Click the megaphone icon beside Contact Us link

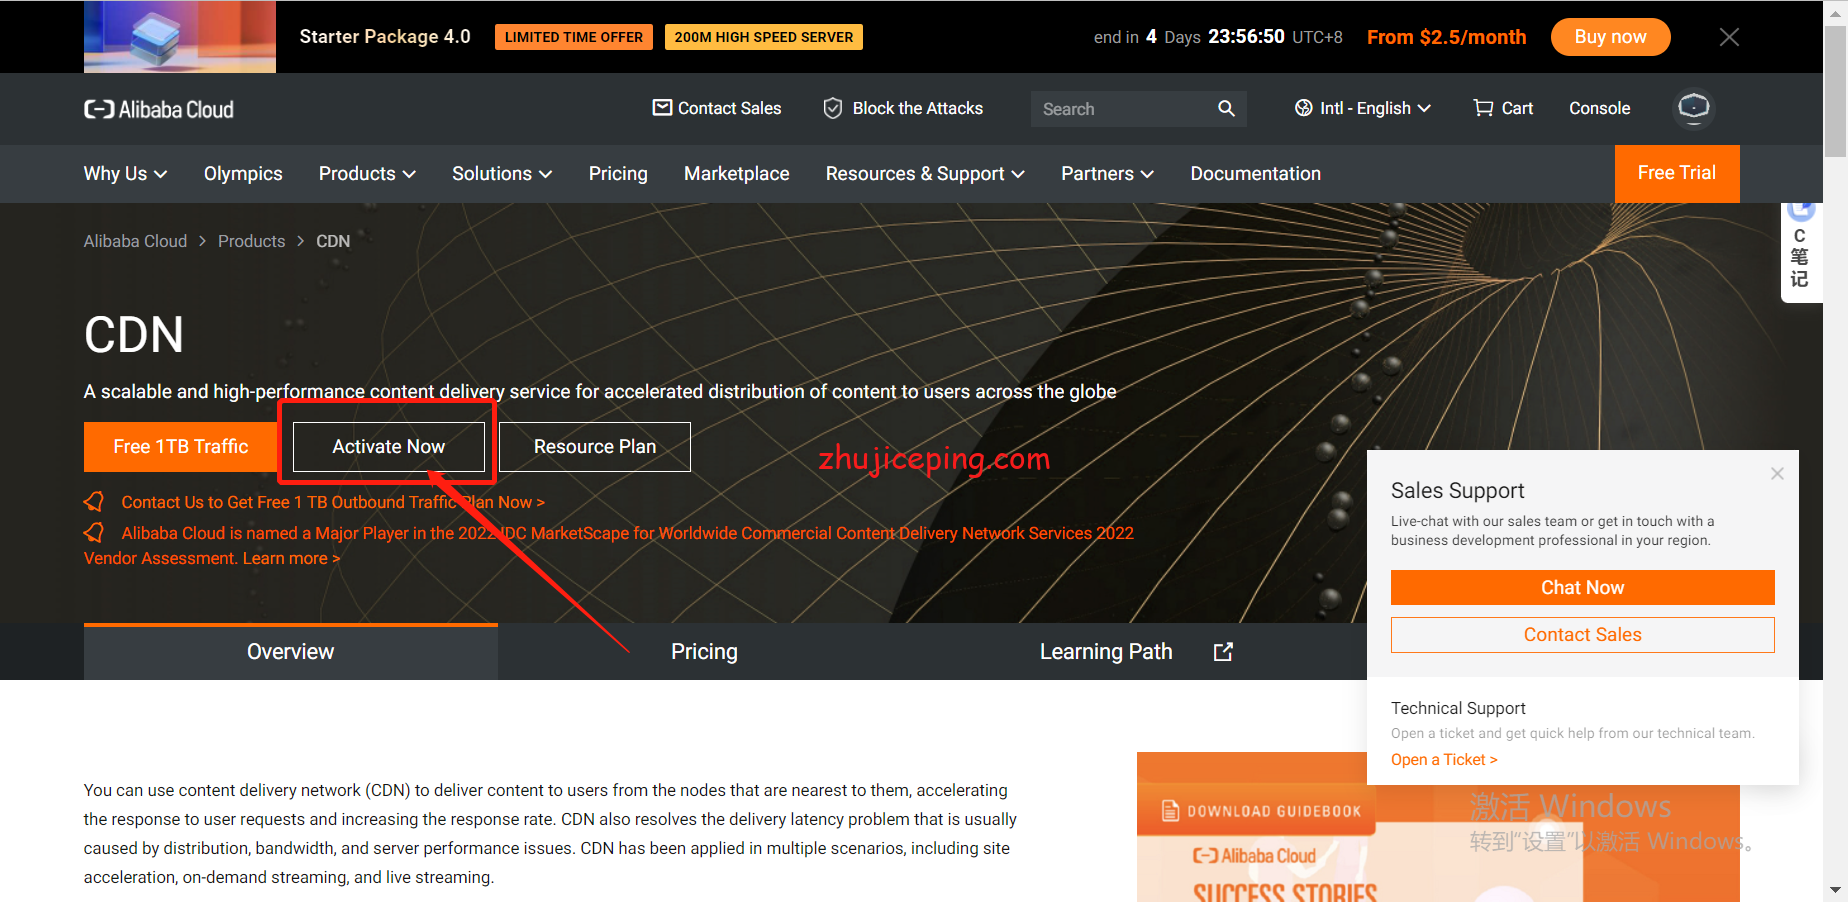(x=94, y=501)
